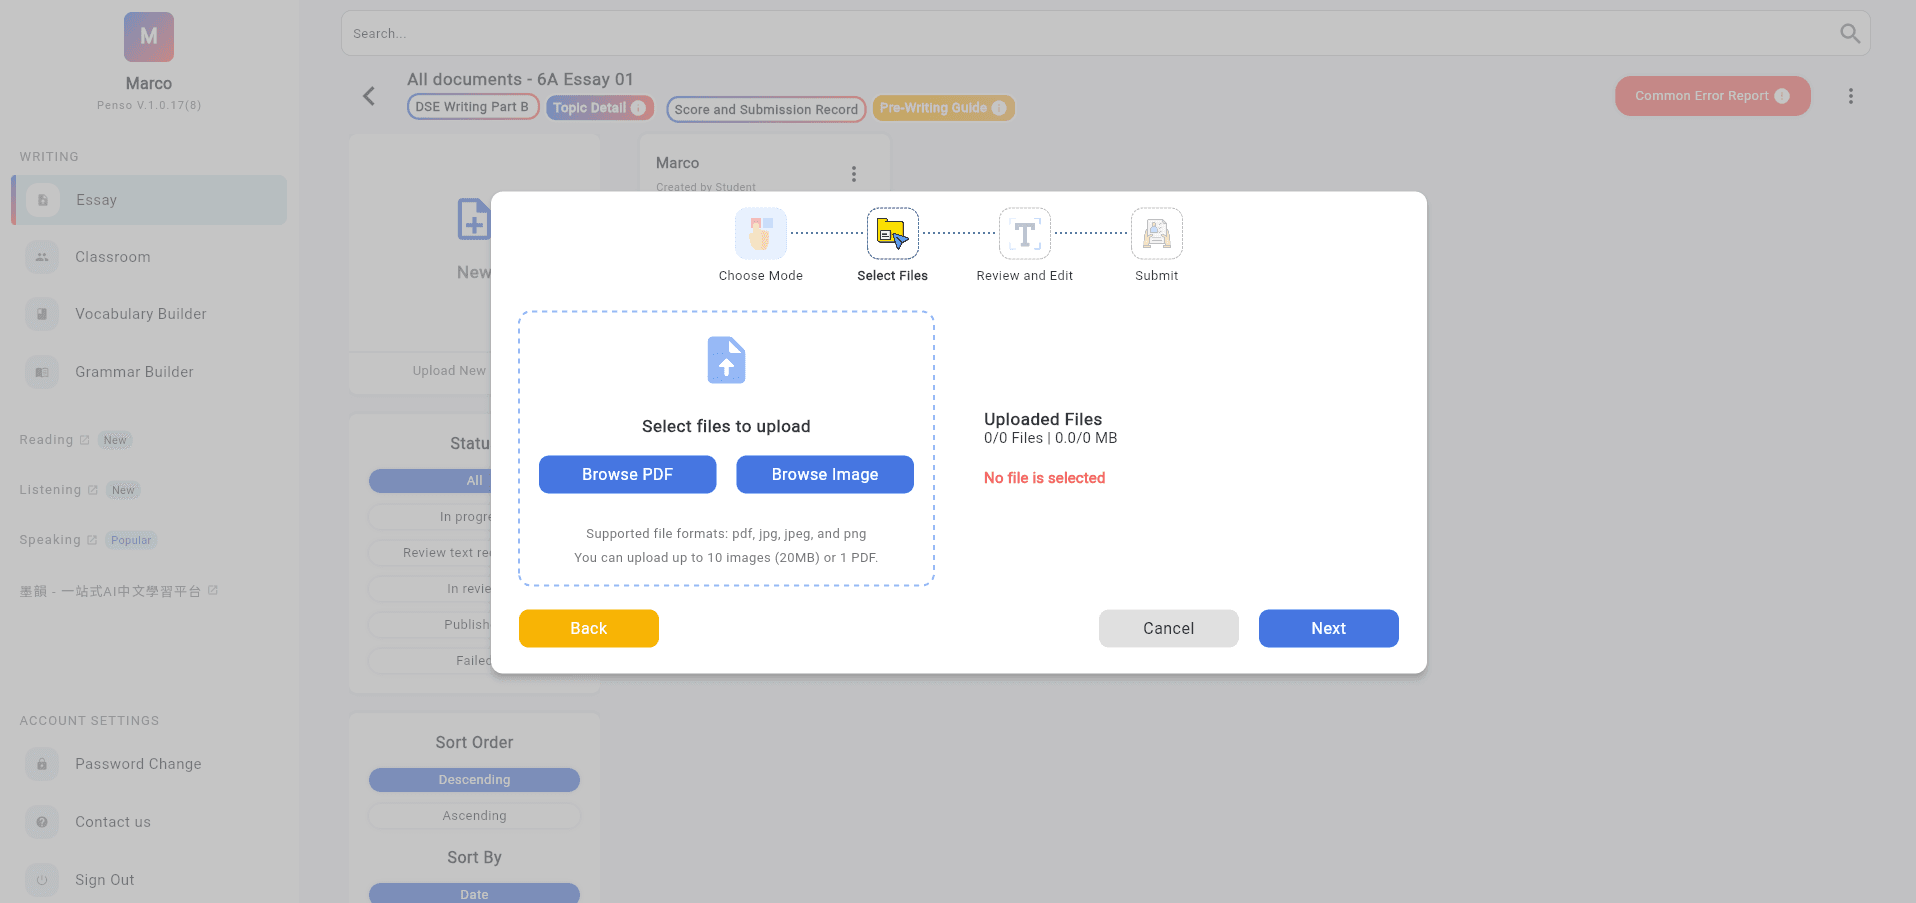Image resolution: width=1916 pixels, height=903 pixels.
Task: Click the Search input field
Action: click(x=1090, y=34)
